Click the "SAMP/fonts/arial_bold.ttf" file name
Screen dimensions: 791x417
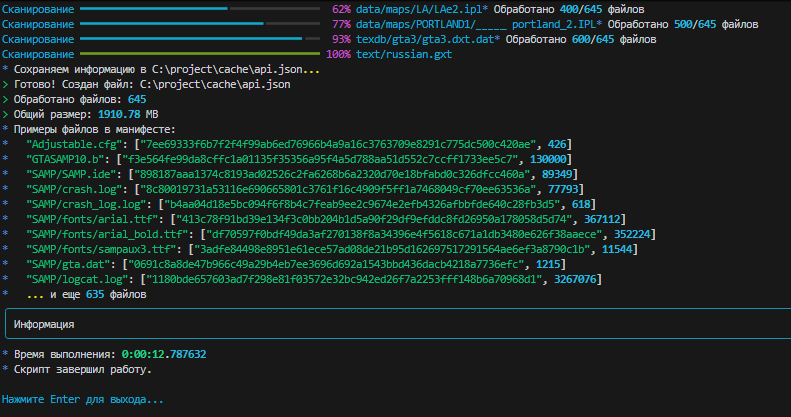tap(107, 234)
